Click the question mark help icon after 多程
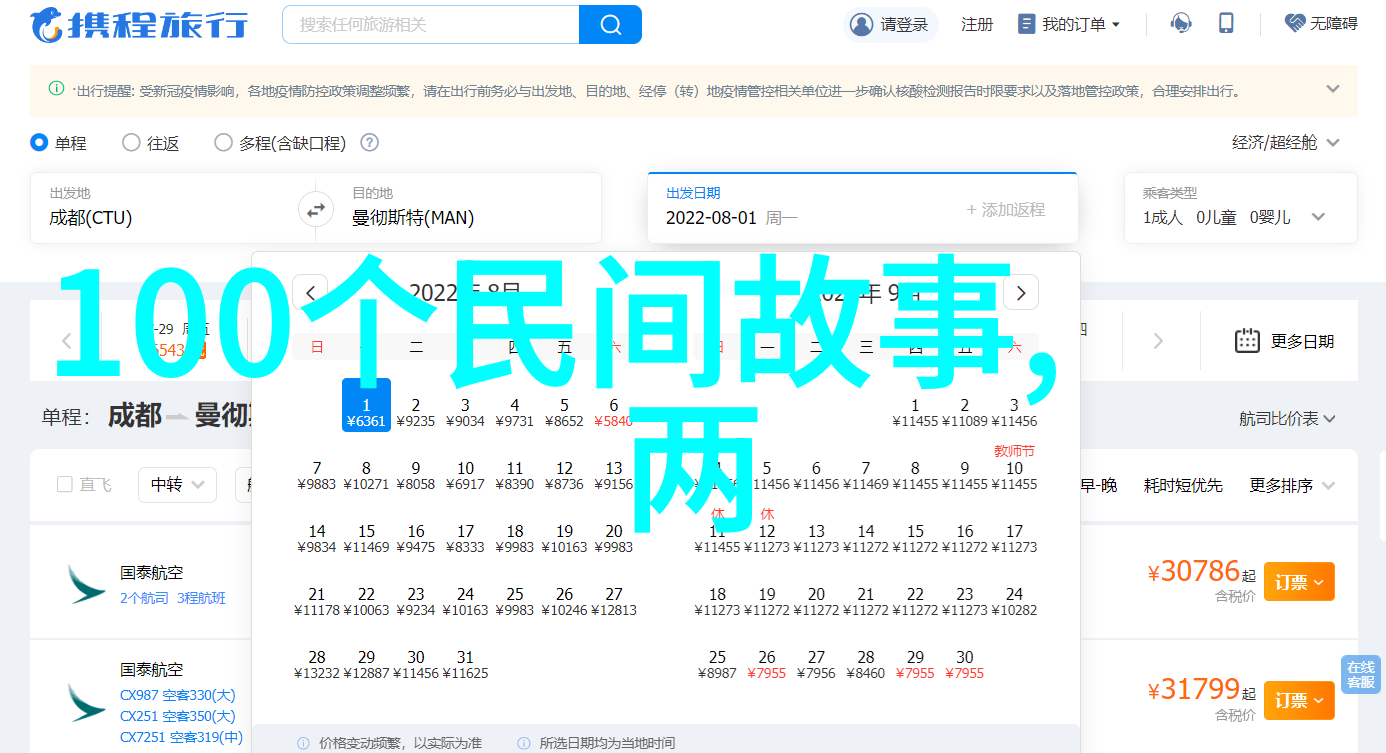The width and height of the screenshot is (1386, 753). click(x=369, y=143)
